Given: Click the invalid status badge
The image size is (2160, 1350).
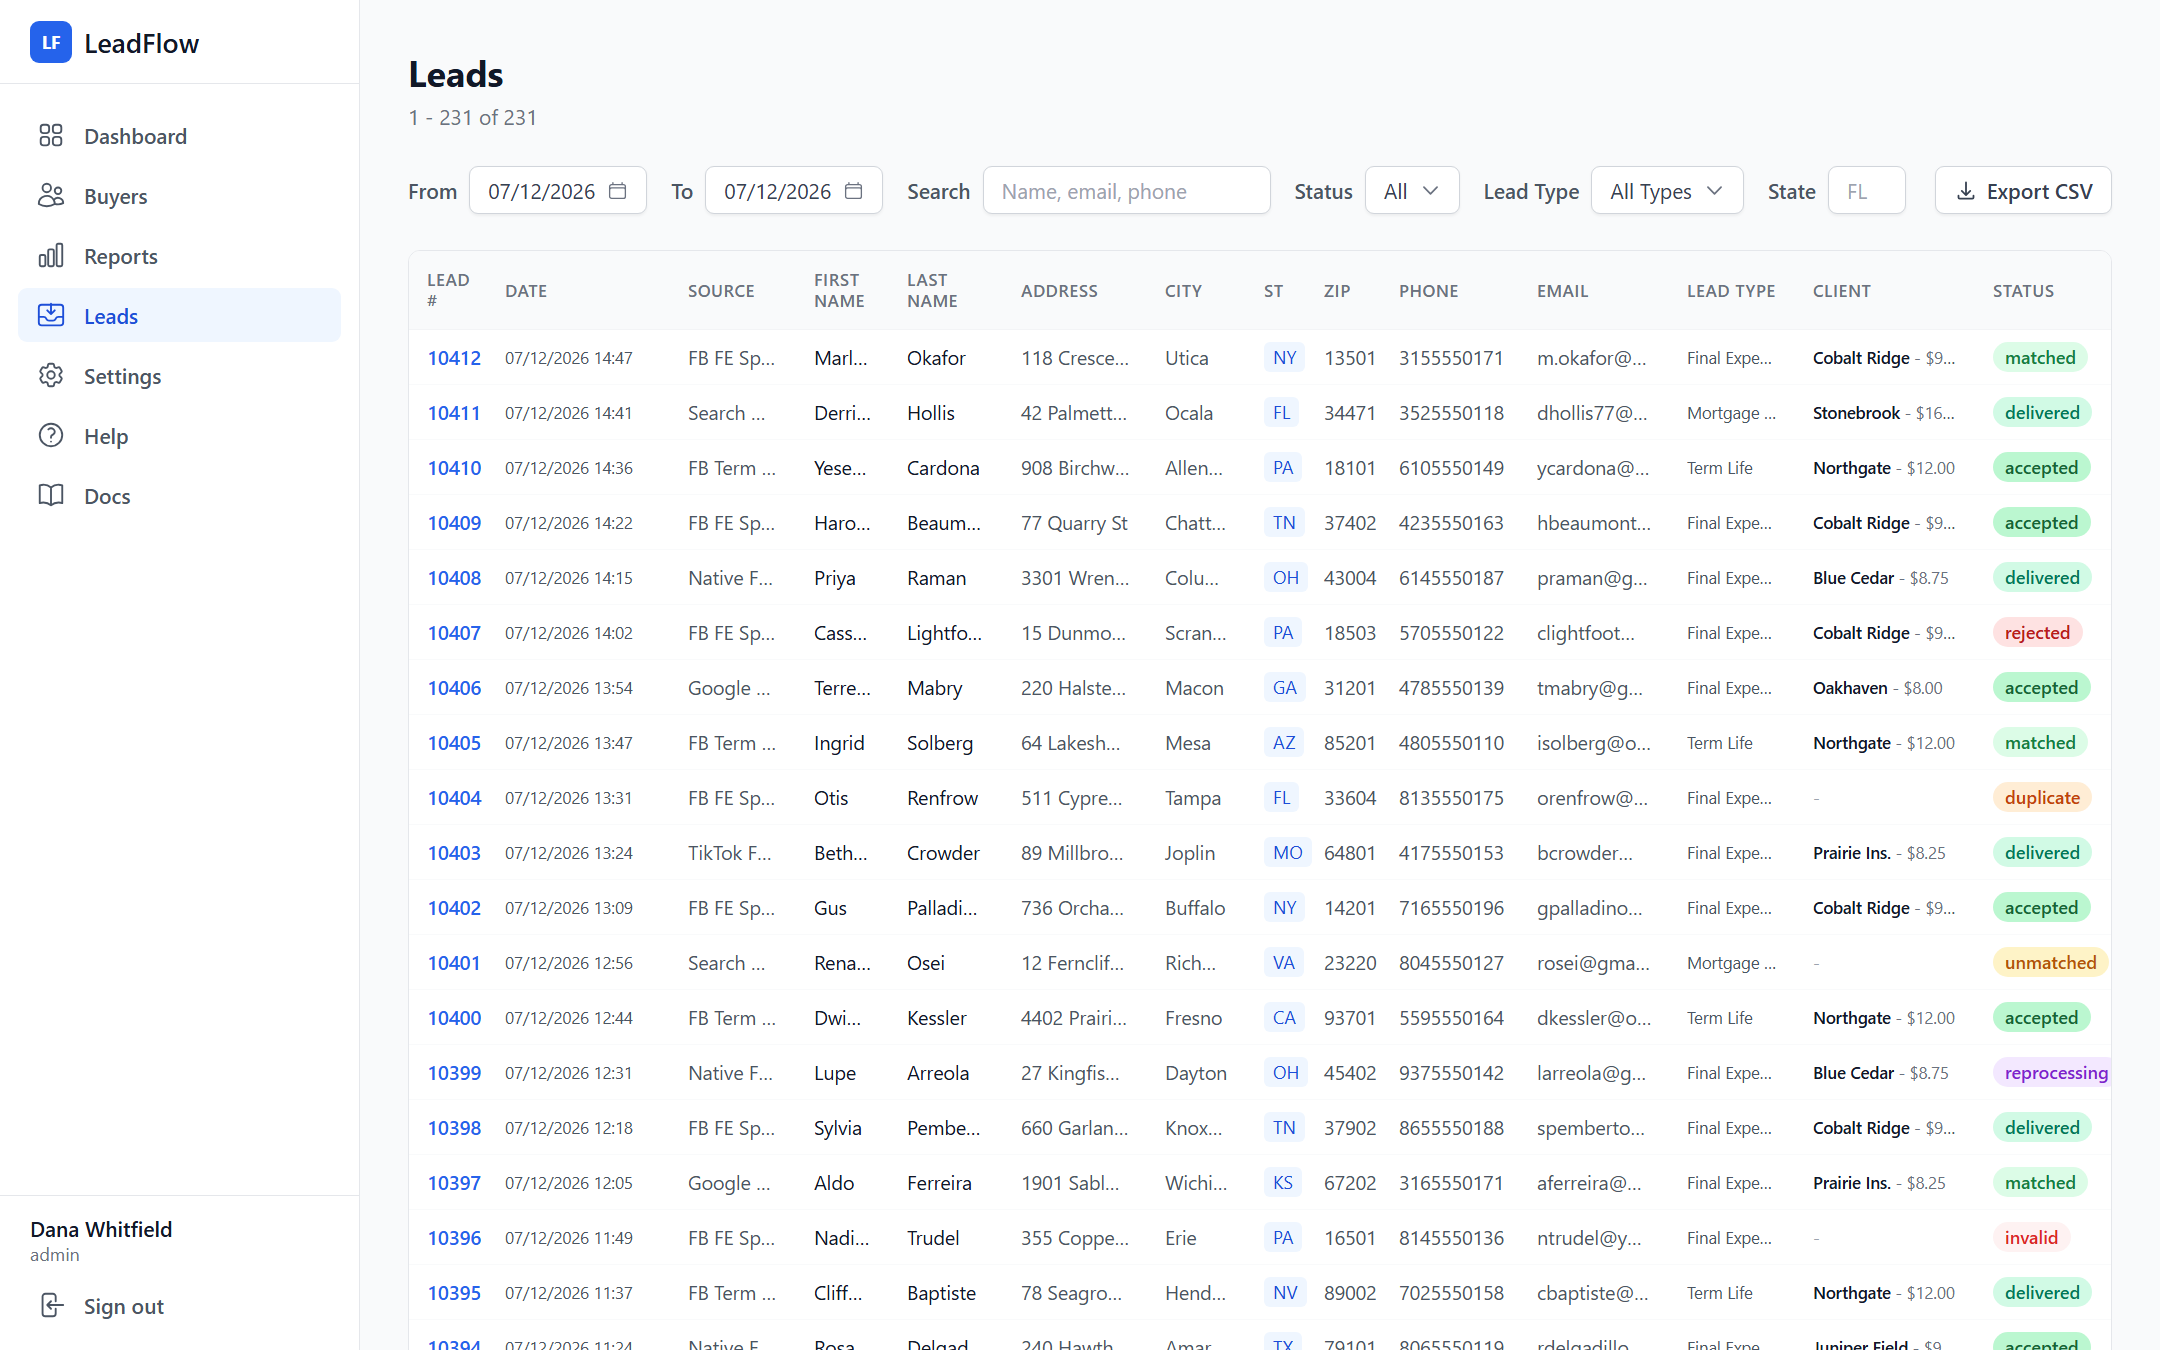Looking at the screenshot, I should coord(2031,1237).
